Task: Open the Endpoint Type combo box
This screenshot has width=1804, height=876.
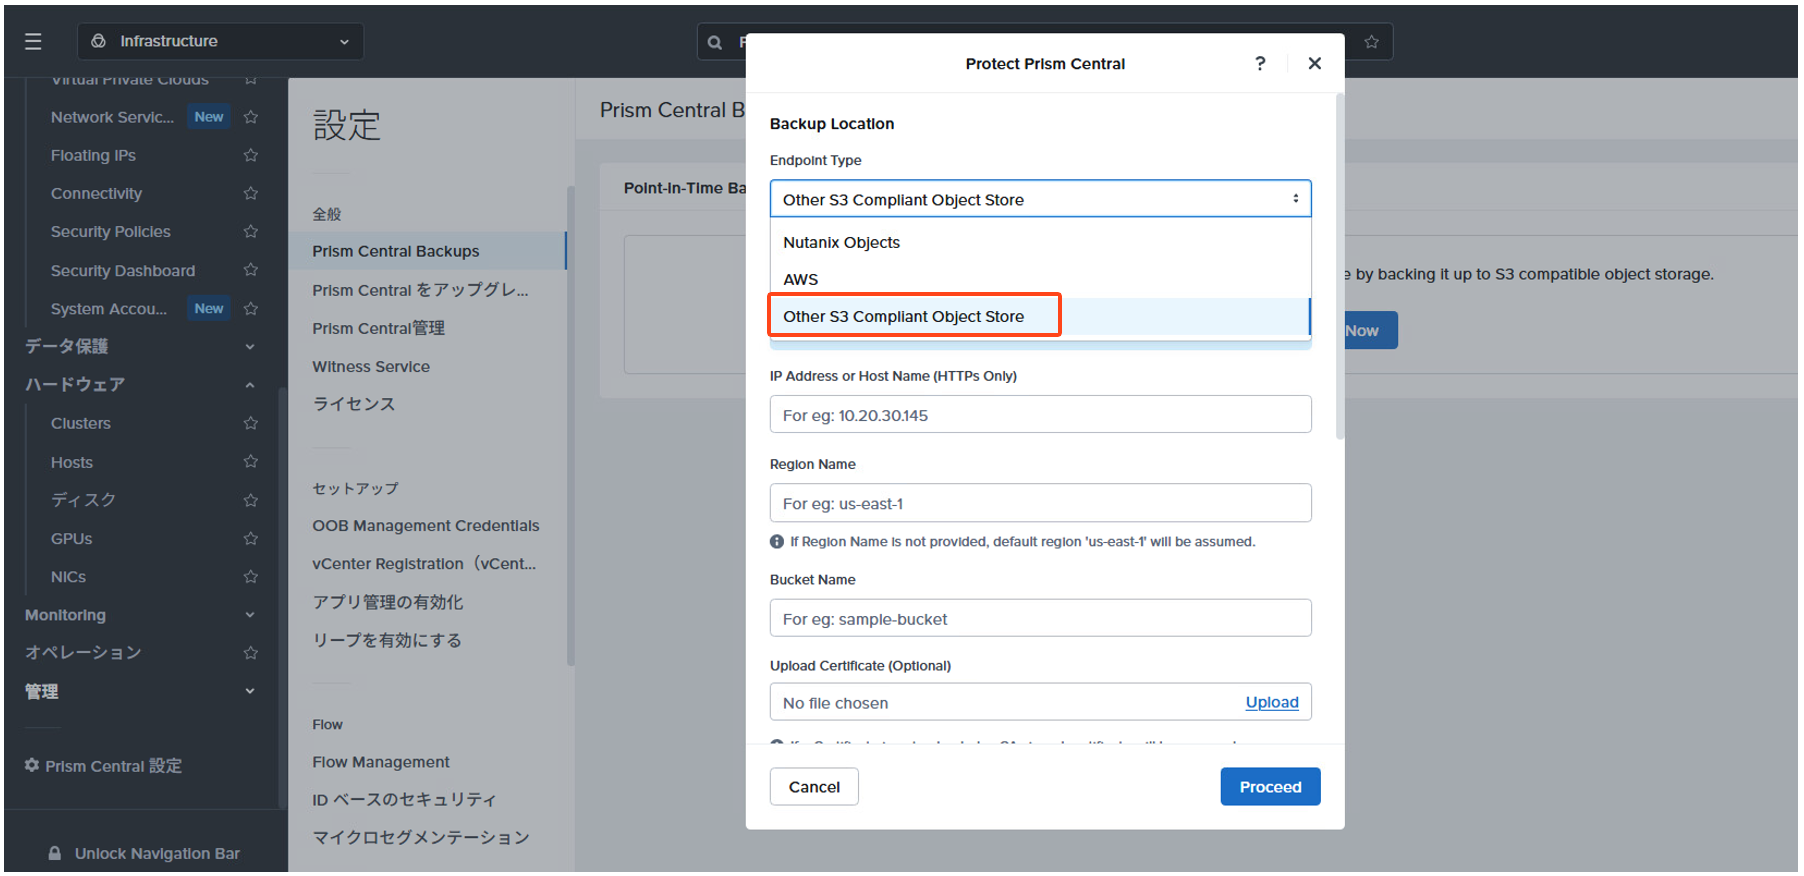Action: (x=1039, y=199)
